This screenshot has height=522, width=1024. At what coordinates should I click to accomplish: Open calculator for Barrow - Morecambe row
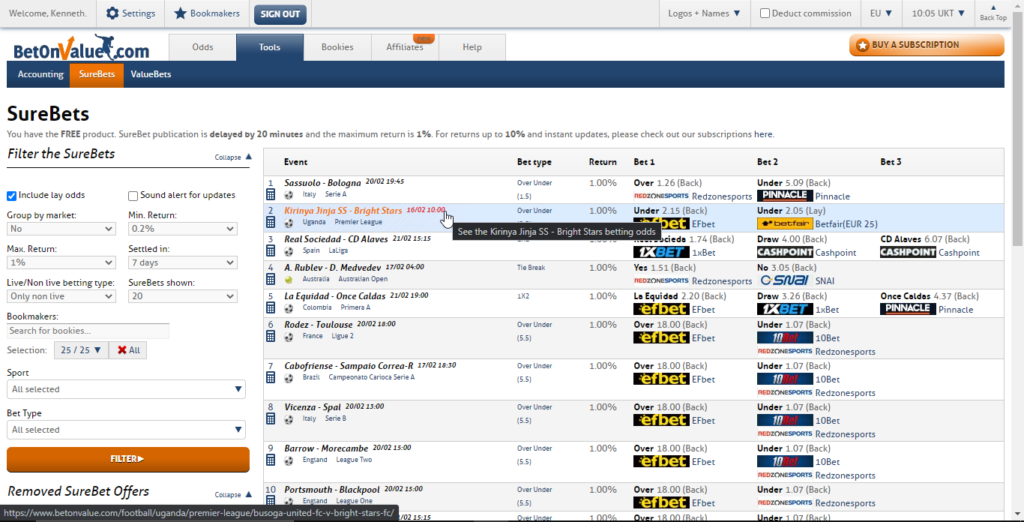pos(271,460)
